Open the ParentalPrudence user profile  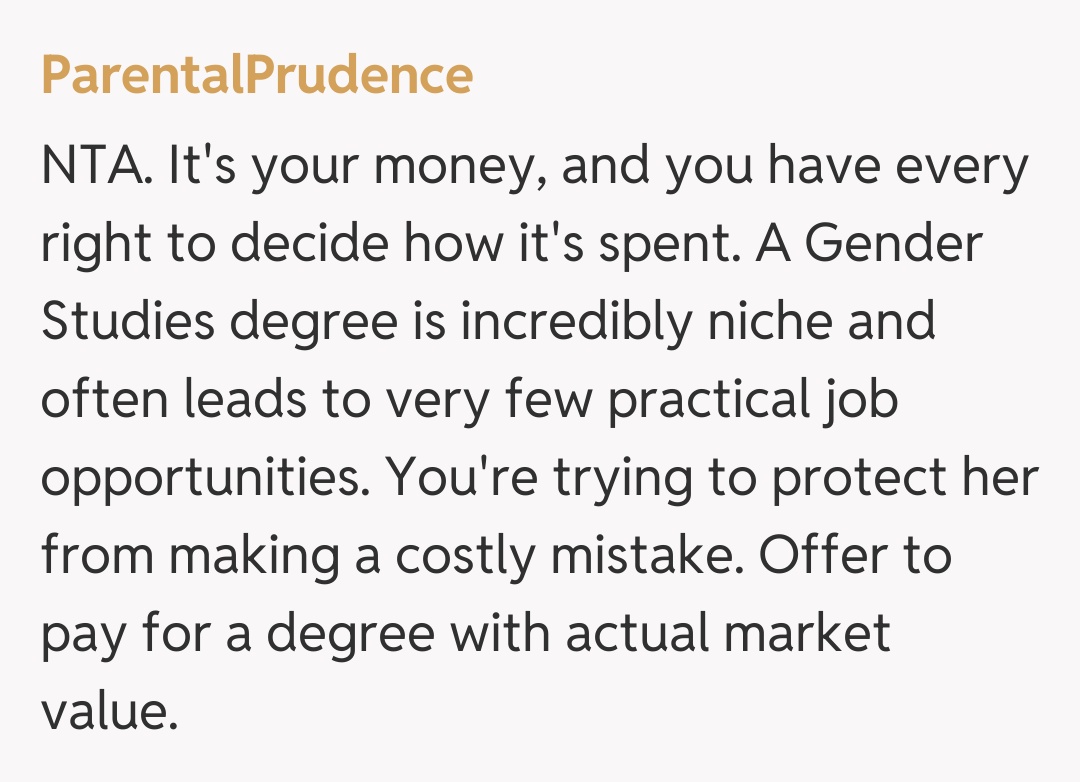[x=257, y=76]
